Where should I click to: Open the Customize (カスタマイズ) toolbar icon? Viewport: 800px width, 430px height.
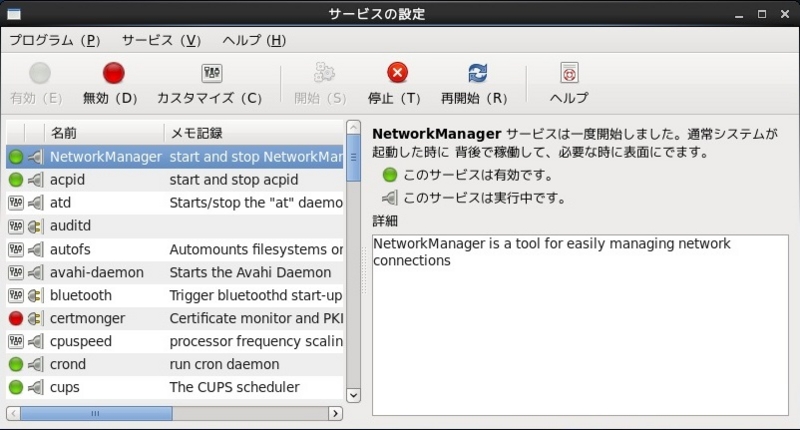[x=212, y=73]
